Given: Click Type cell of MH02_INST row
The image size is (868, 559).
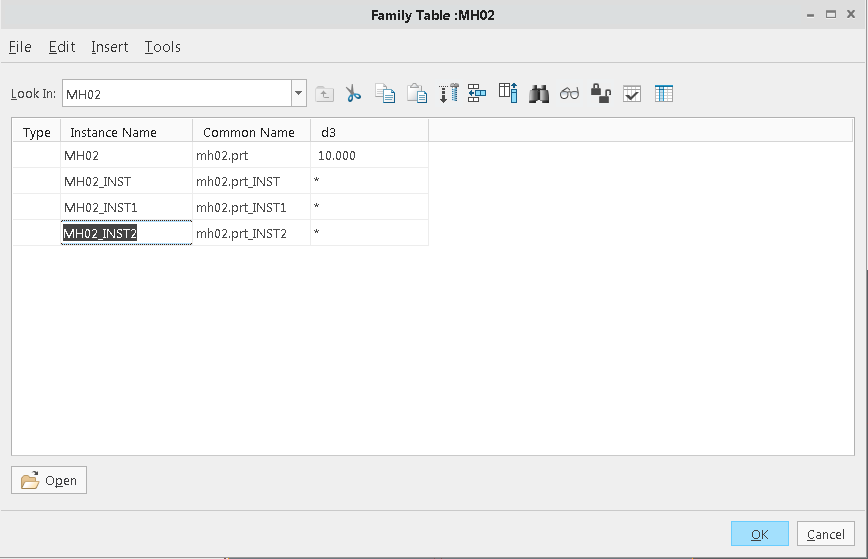Looking at the screenshot, I should coord(37,181).
